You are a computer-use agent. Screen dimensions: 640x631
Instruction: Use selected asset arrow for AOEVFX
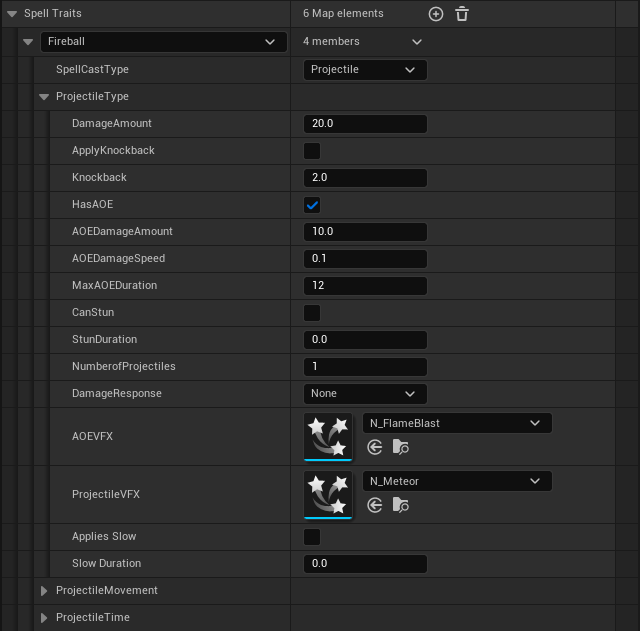[x=375, y=447]
